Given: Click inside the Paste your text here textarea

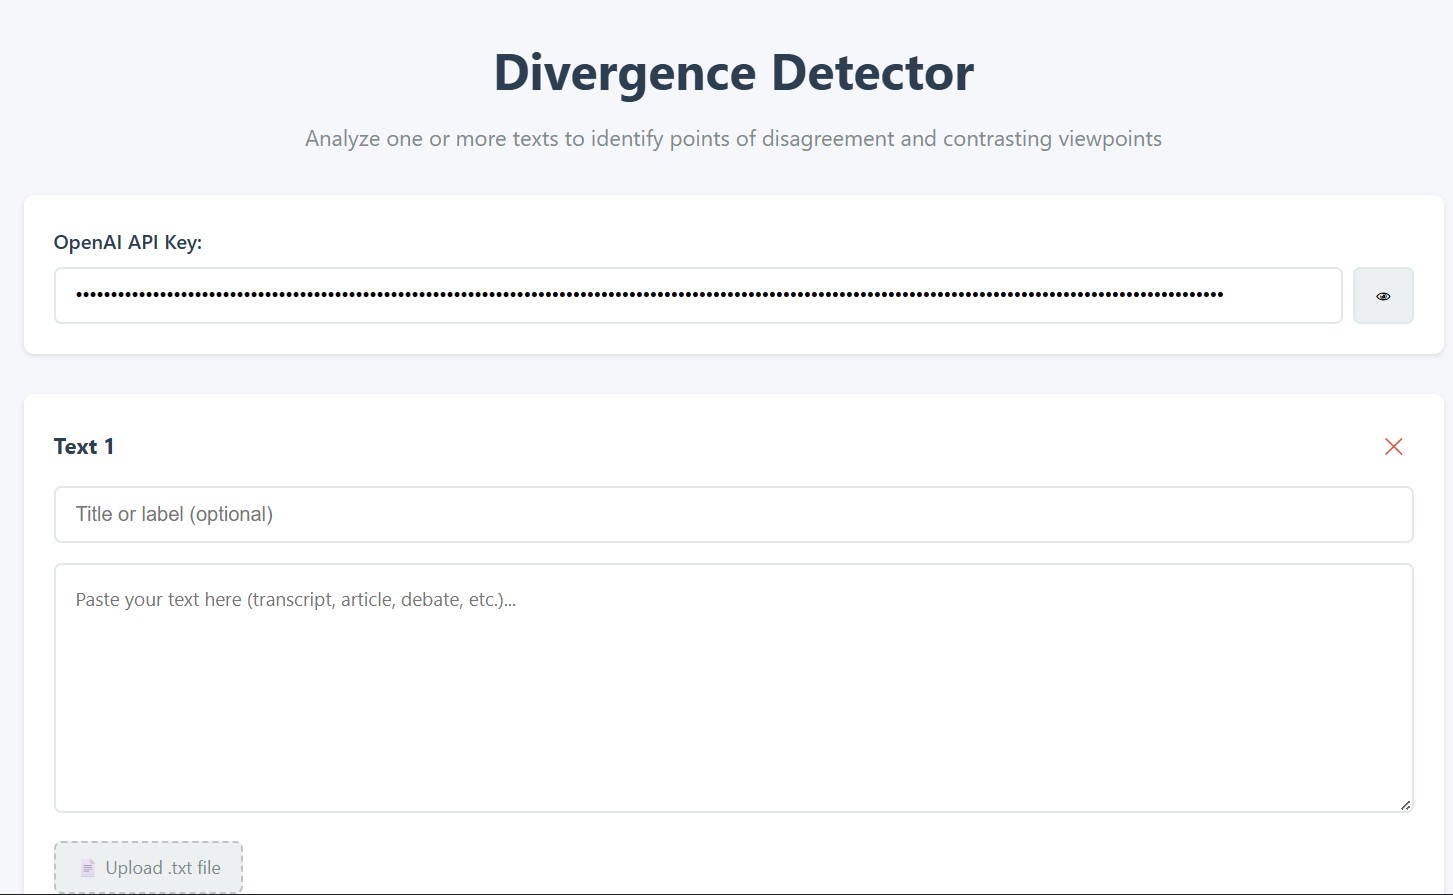Looking at the screenshot, I should [733, 688].
